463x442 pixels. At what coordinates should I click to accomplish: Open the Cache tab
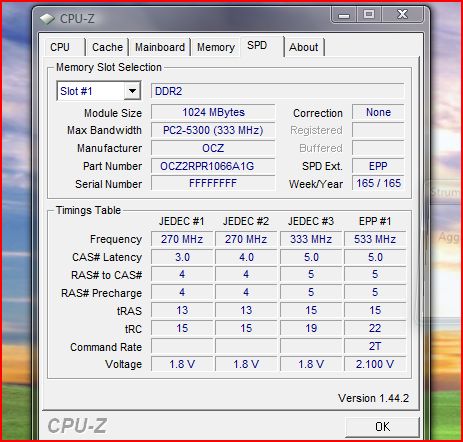(107, 47)
